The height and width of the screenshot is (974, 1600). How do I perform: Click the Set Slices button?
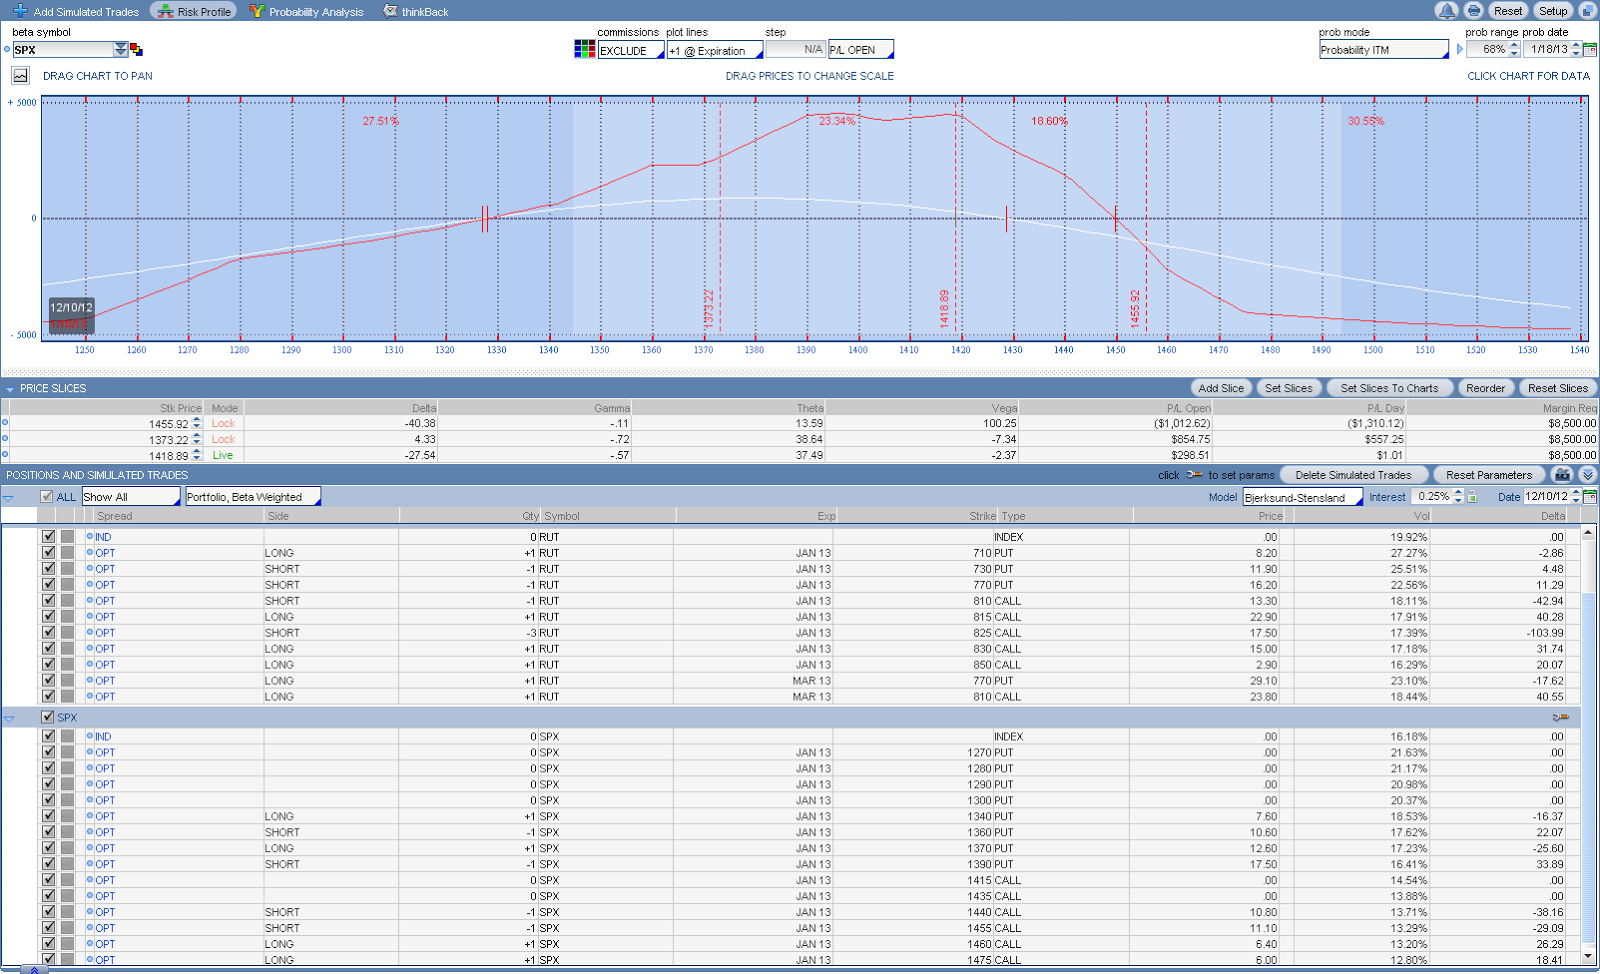[1288, 388]
